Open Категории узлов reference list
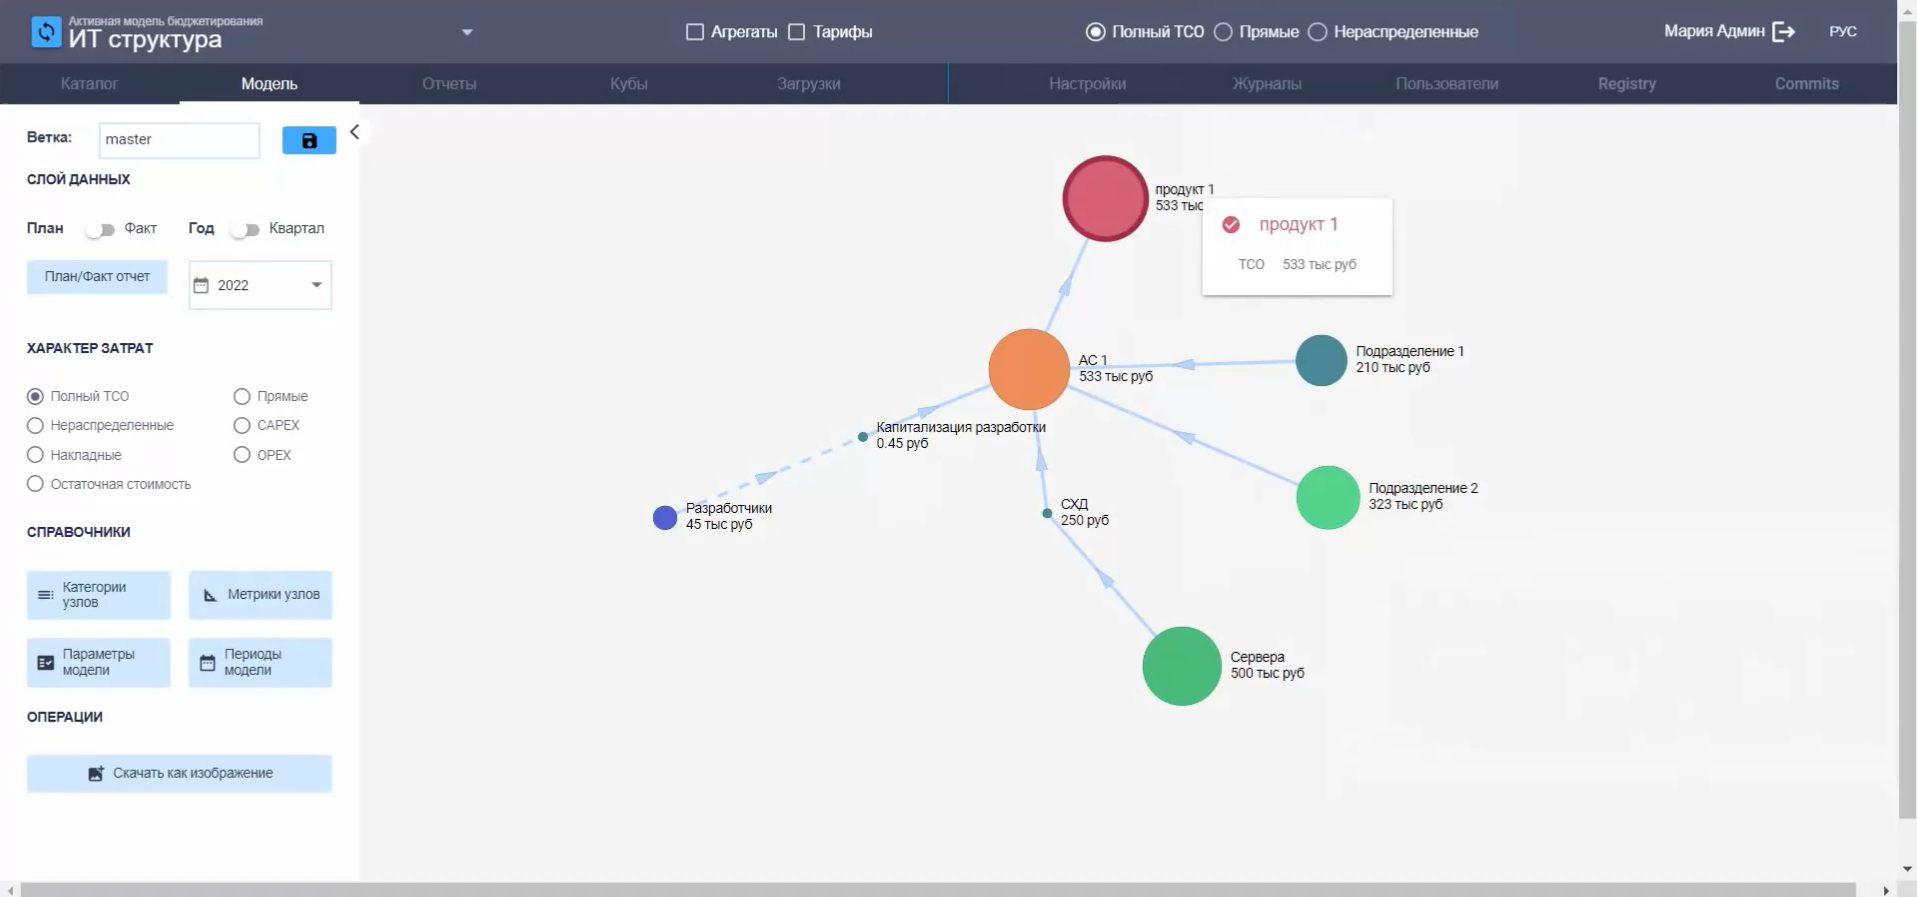The height and width of the screenshot is (897, 1917). click(x=98, y=595)
